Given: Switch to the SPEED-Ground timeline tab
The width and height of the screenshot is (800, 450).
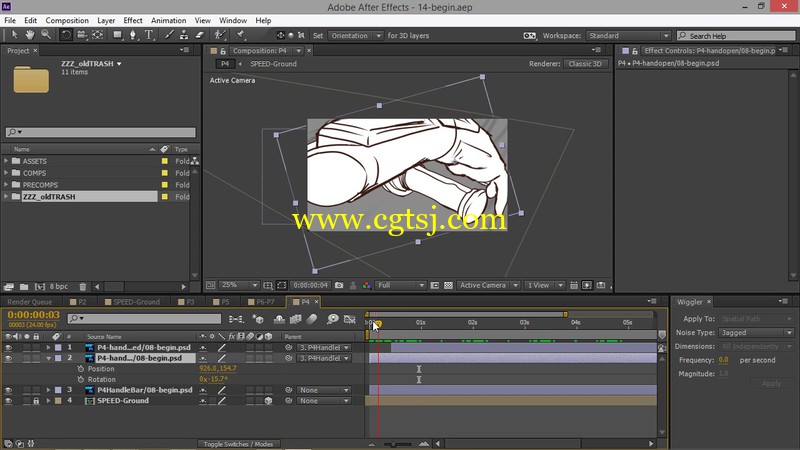Looking at the screenshot, I should pos(132,302).
